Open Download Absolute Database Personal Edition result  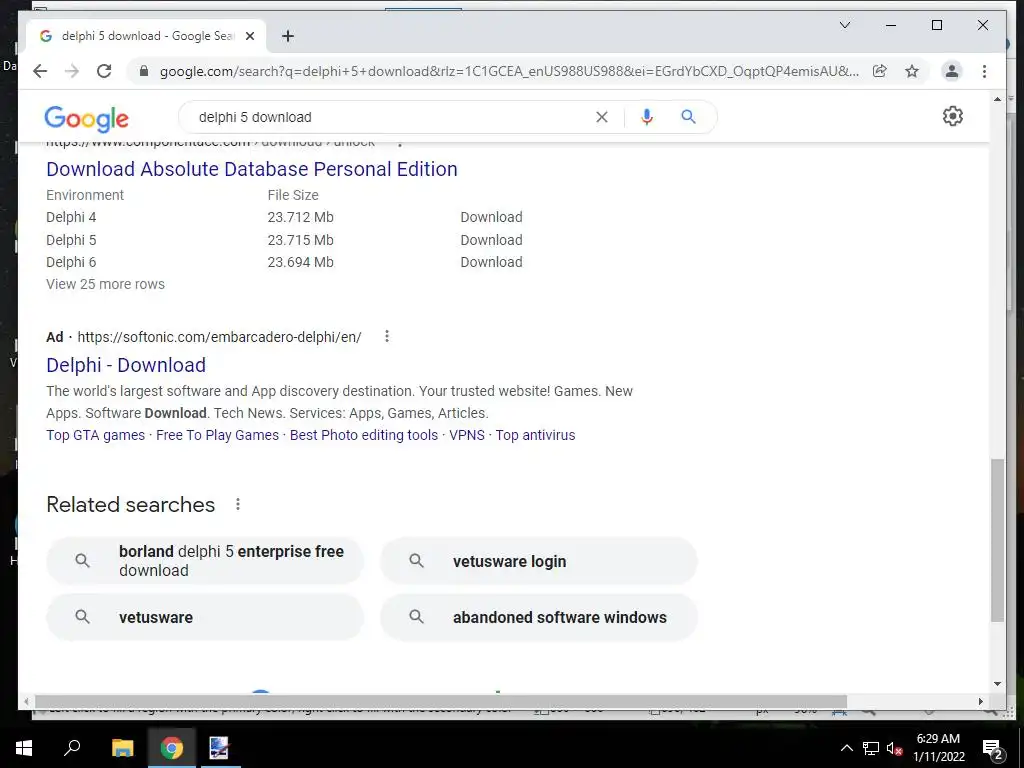click(251, 169)
